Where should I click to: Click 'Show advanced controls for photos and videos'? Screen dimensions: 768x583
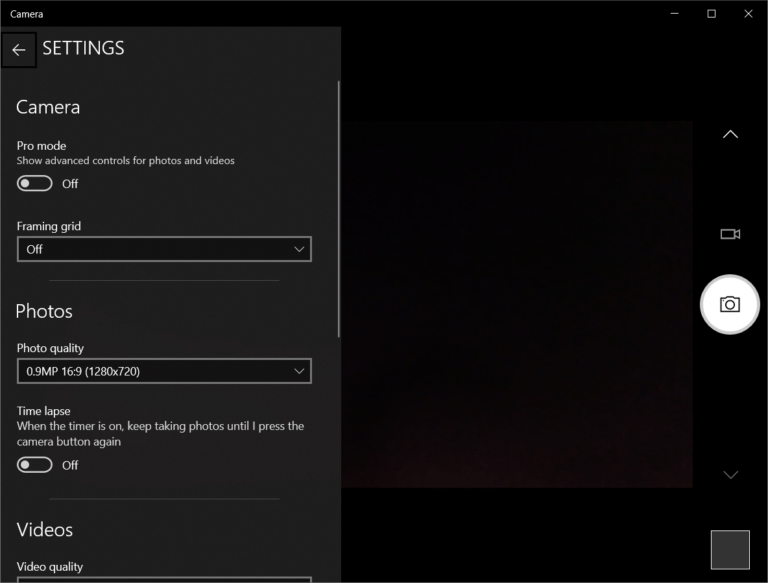click(x=125, y=161)
